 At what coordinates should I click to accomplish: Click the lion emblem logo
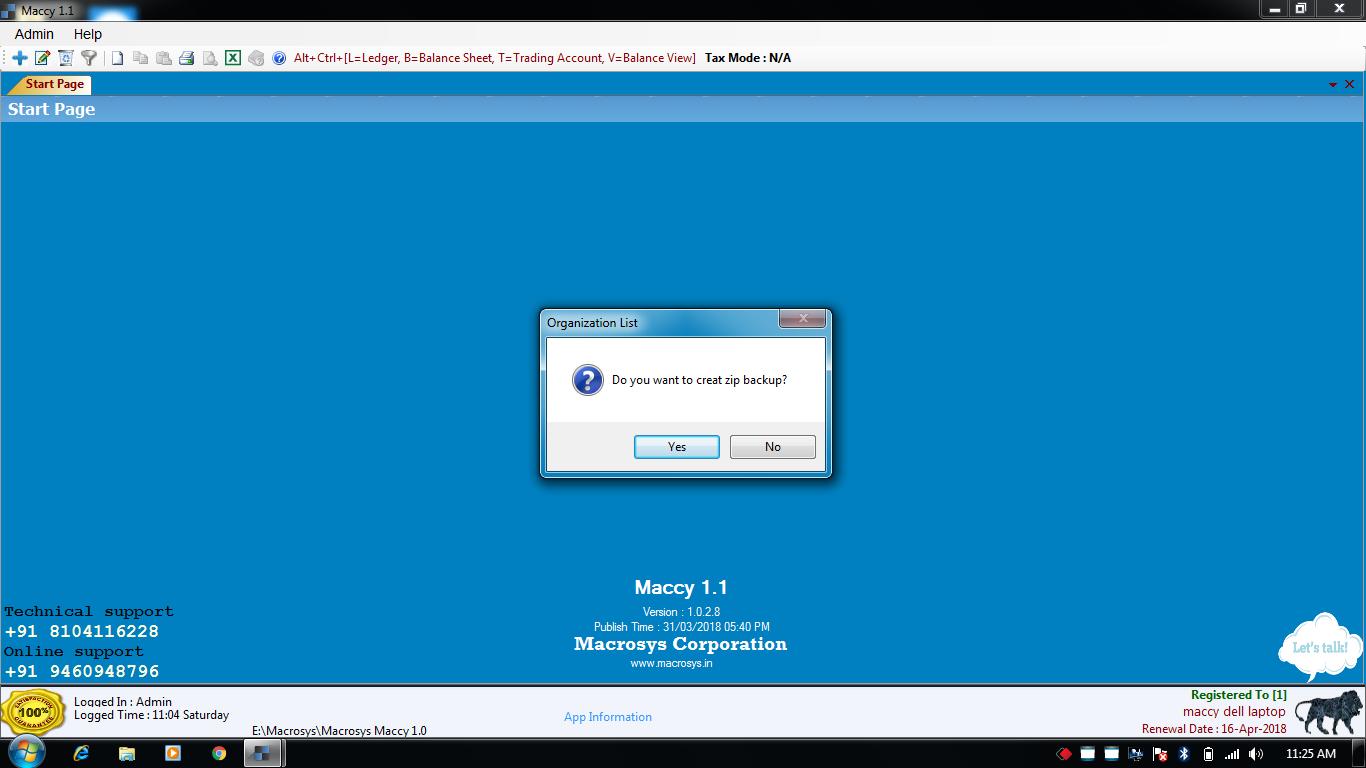(1329, 714)
